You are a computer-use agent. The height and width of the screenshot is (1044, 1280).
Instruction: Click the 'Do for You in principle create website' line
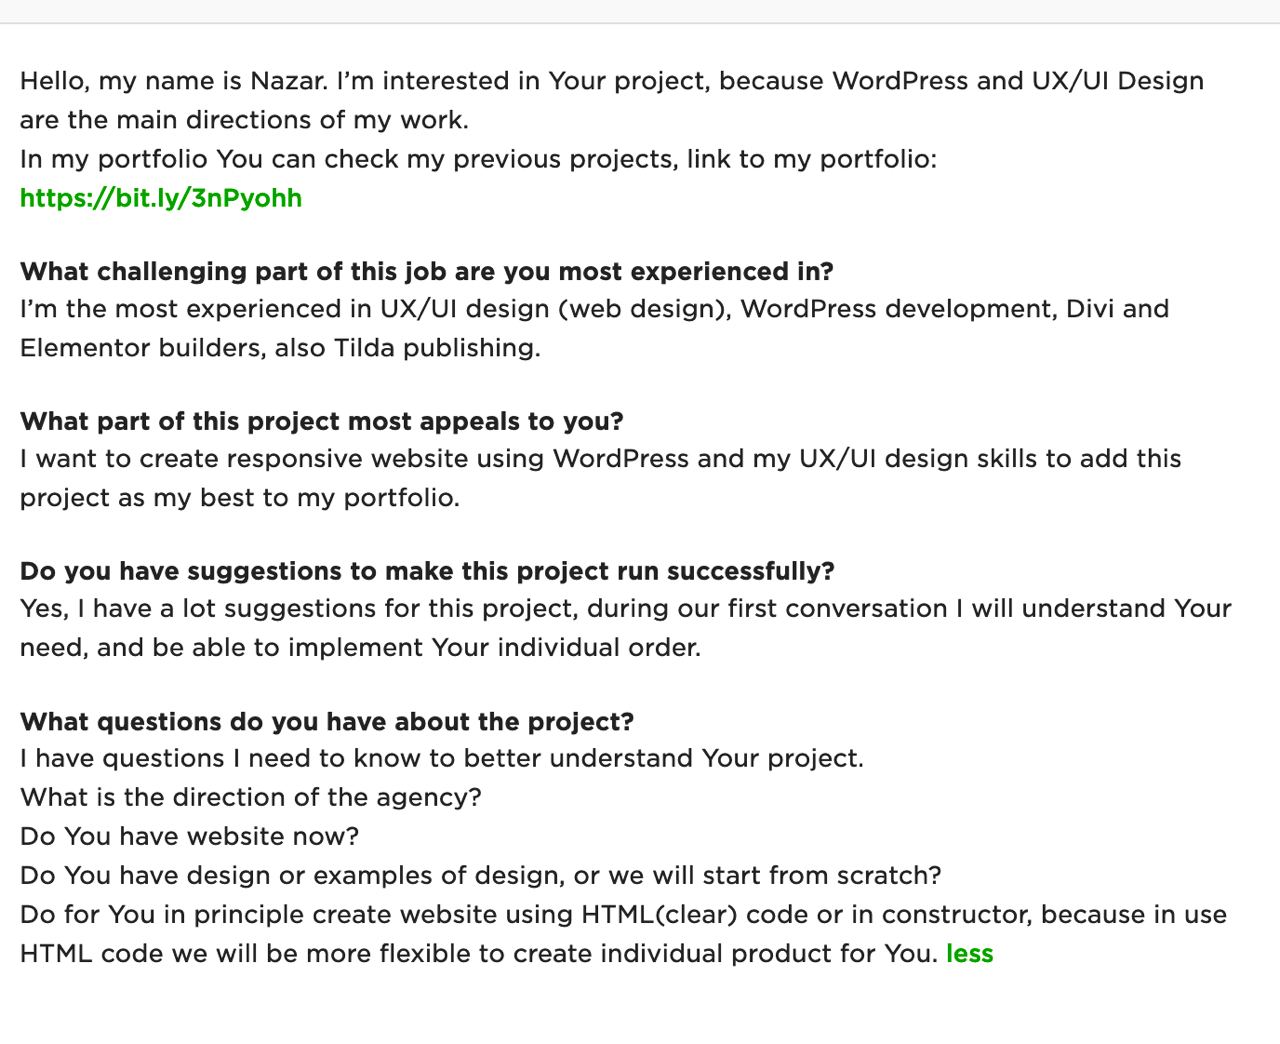[x=623, y=915]
